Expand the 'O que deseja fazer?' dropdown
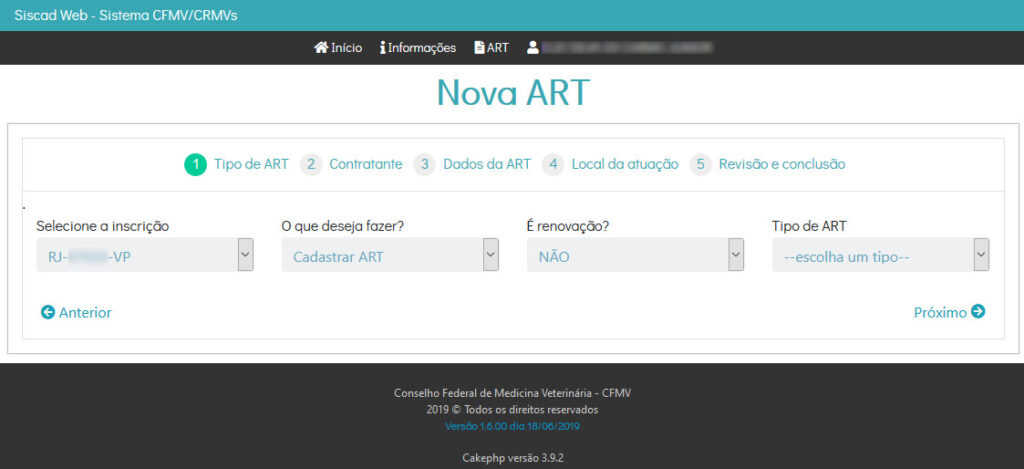This screenshot has height=469, width=1024. click(389, 256)
